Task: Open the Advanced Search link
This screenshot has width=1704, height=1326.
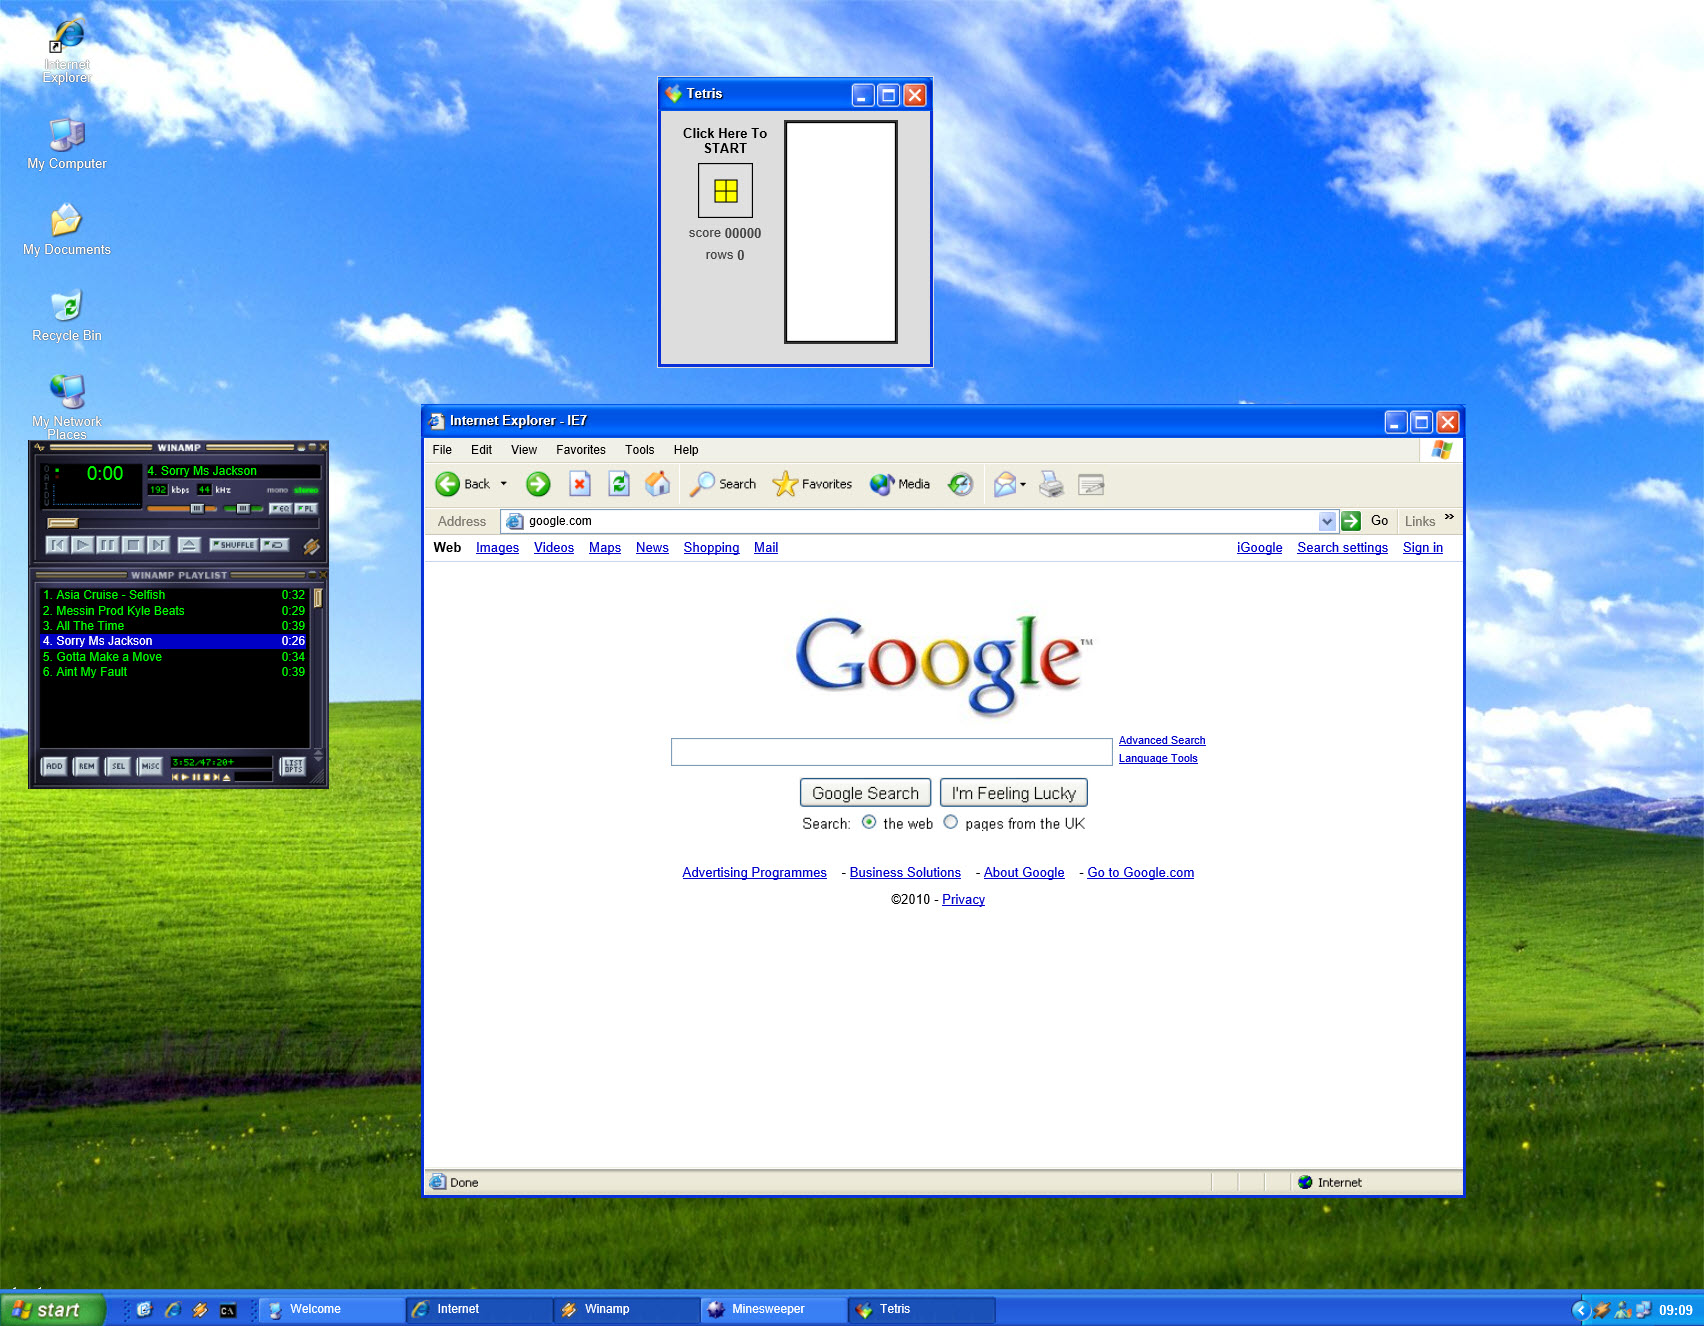Action: 1162,741
